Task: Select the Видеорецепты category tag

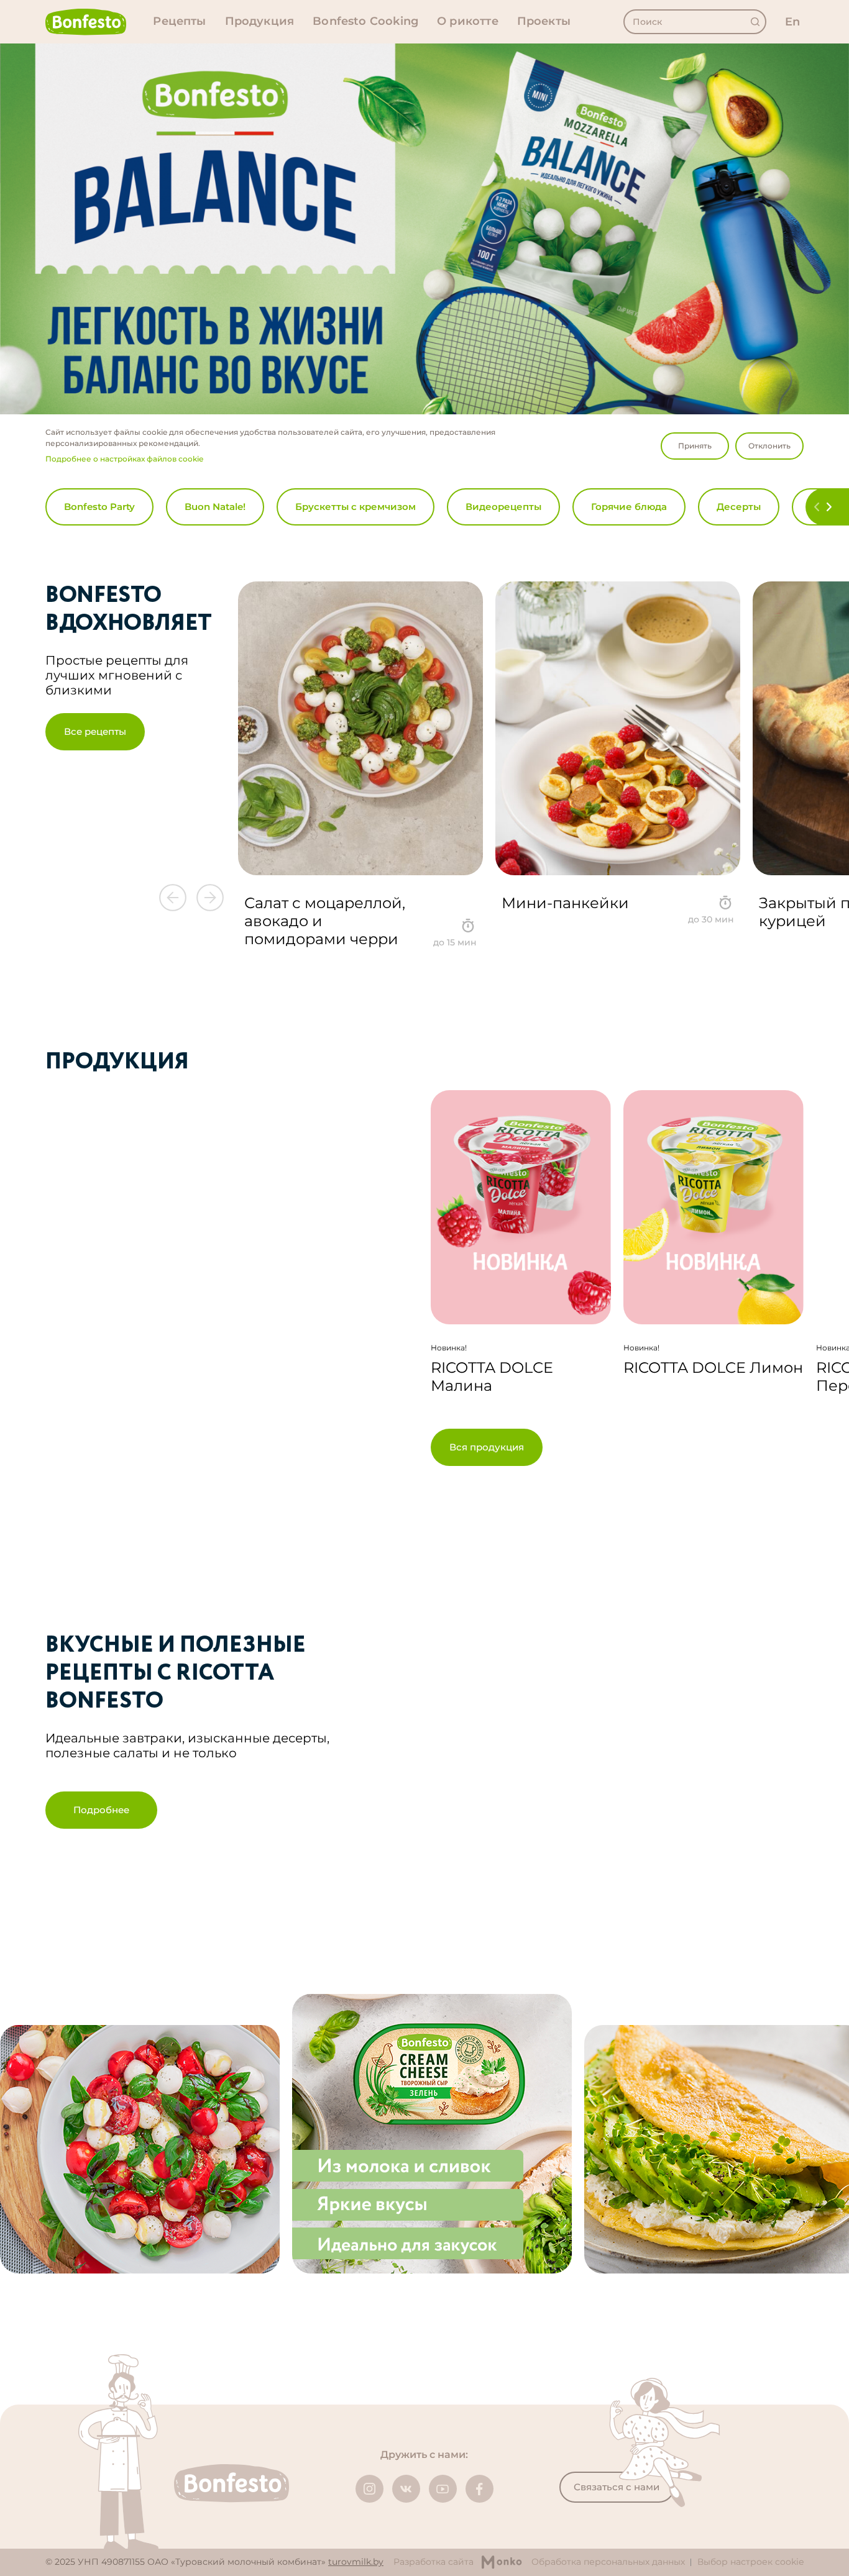Action: (x=503, y=507)
